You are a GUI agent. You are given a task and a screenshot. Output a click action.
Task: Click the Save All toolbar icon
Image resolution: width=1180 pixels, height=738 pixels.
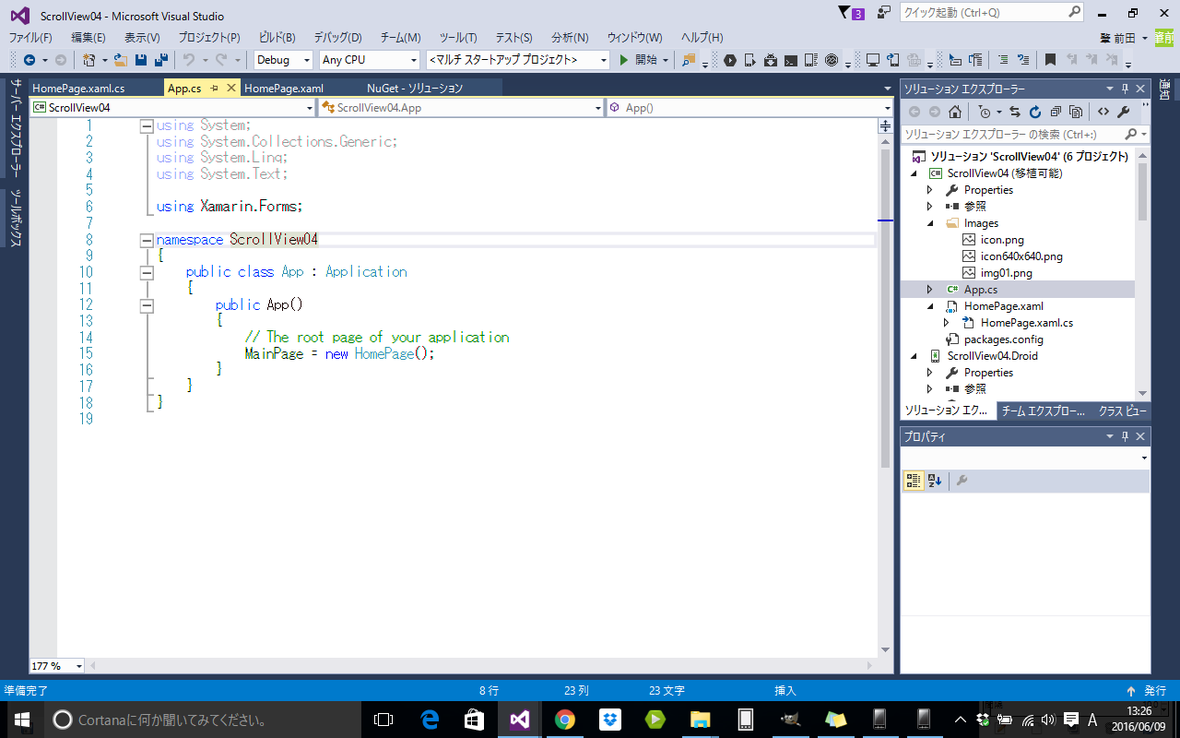click(159, 60)
